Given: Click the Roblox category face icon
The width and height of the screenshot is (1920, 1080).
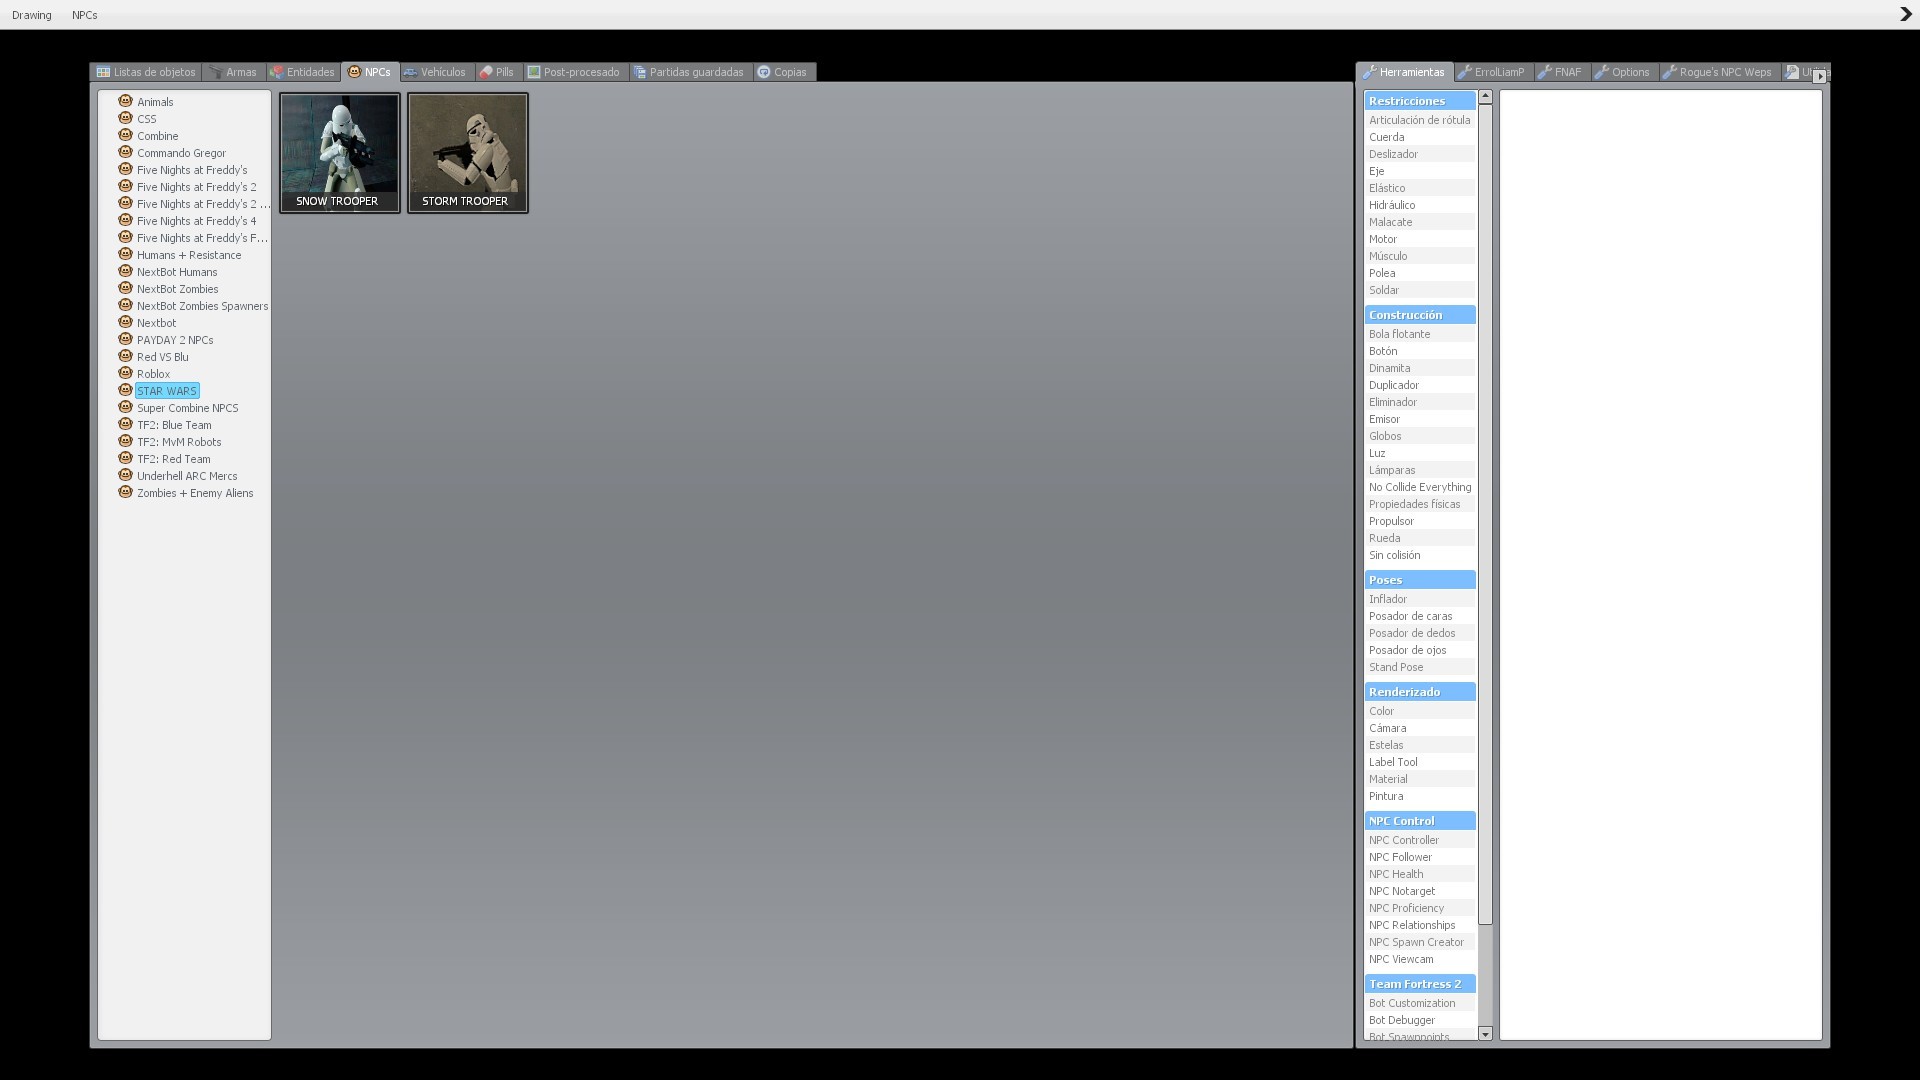Looking at the screenshot, I should point(125,373).
